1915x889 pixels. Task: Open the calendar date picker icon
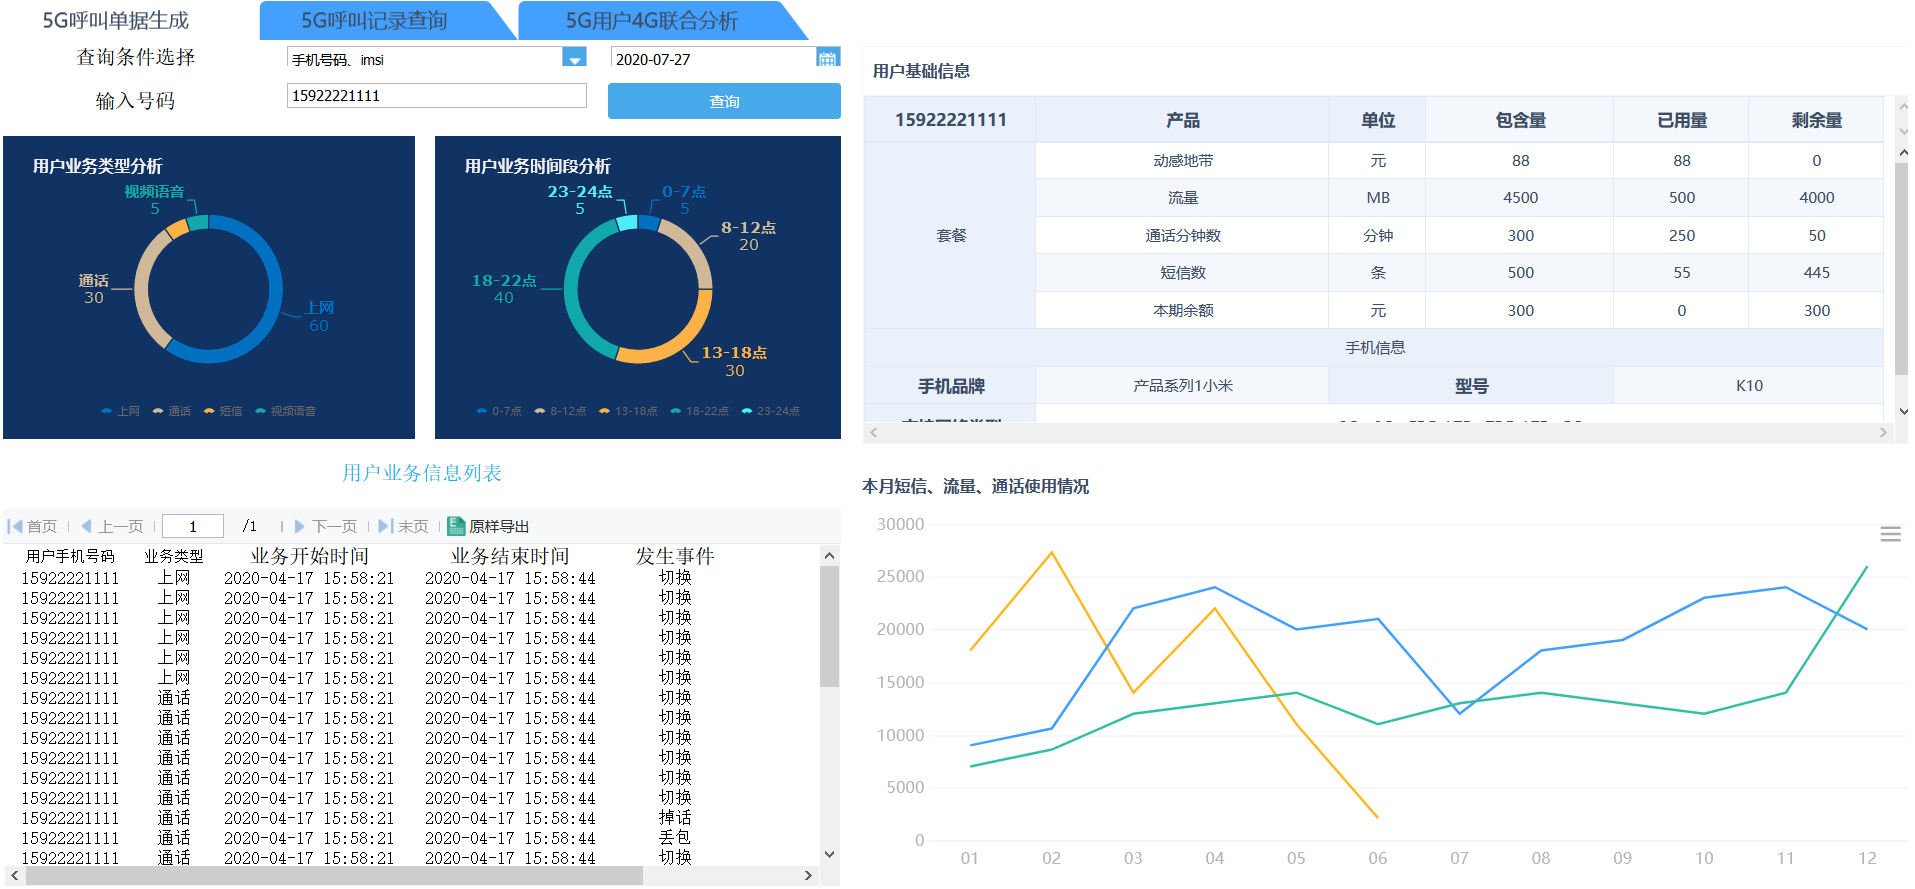pos(827,58)
